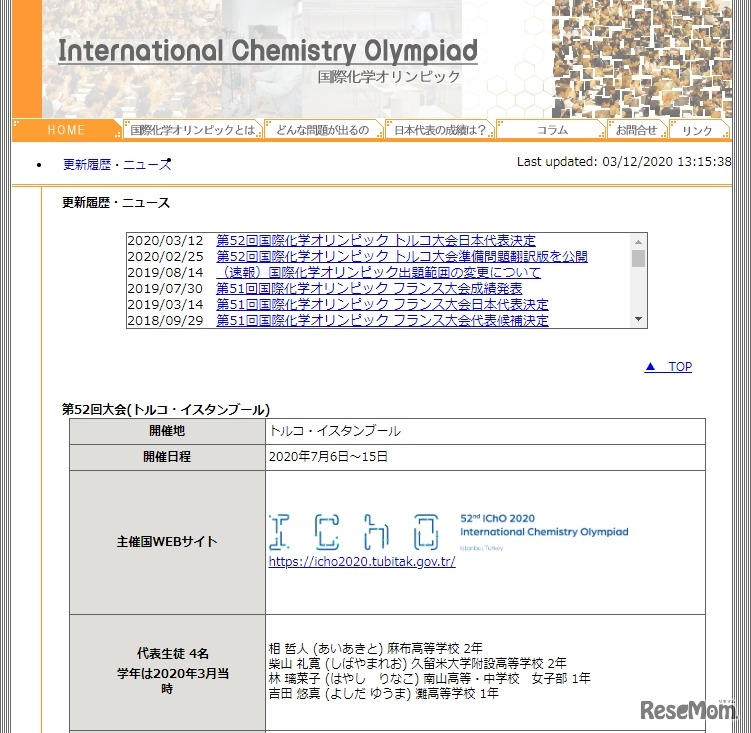Click the 第52回大会(トルコ・イスタンブール) heading
The height and width of the screenshot is (733, 751).
(166, 410)
